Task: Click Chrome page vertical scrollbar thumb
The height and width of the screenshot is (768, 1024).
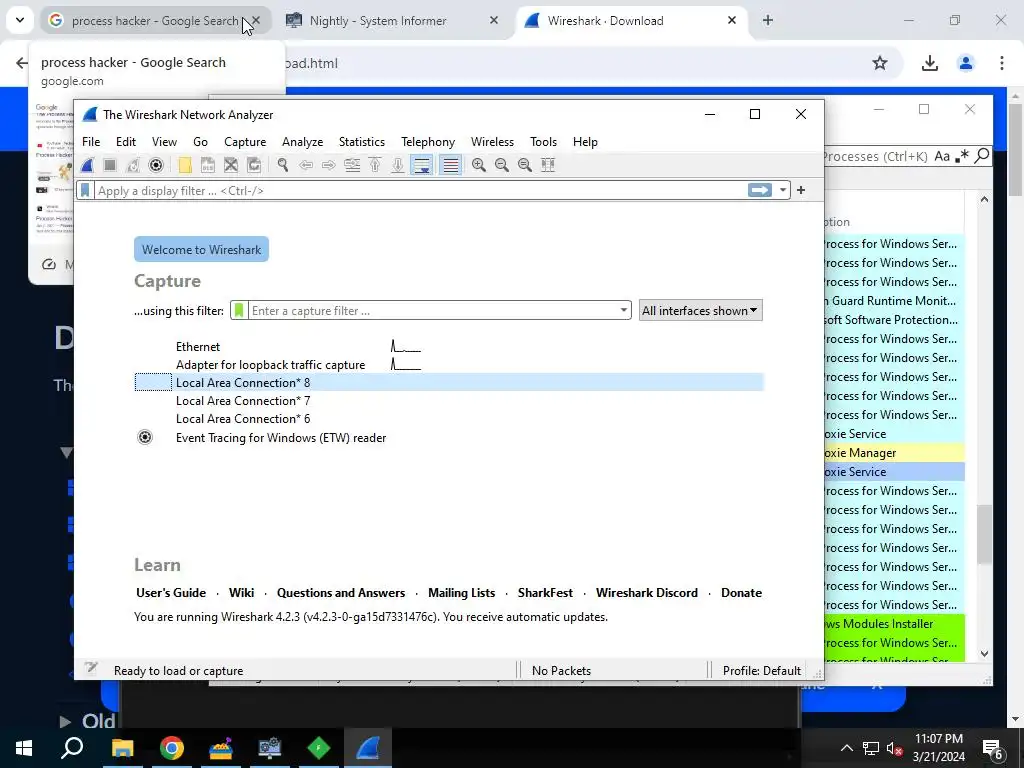Action: (x=1016, y=150)
